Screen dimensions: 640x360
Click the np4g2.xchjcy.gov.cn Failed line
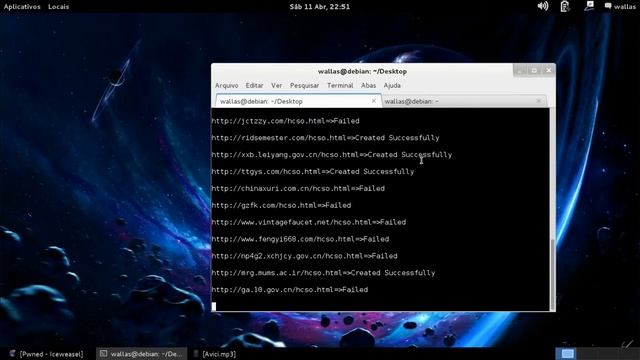click(304, 256)
